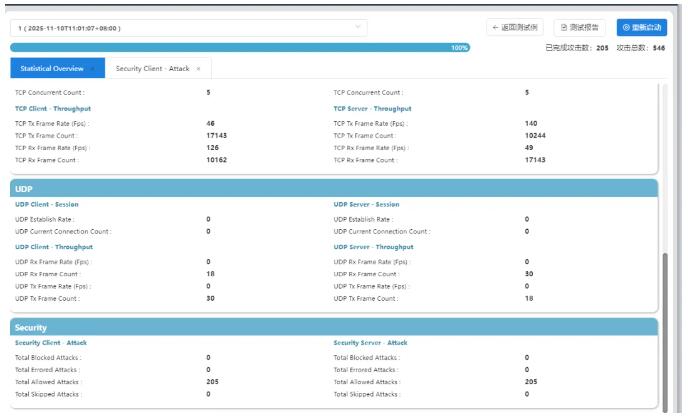Switch to the Security Client - Attack tab
The image size is (688, 419).
[x=153, y=68]
